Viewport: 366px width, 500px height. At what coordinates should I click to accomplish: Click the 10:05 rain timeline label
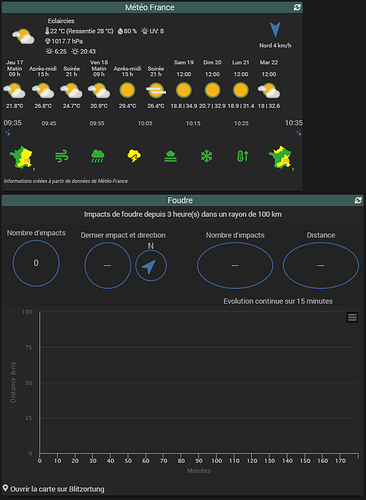[x=145, y=123]
